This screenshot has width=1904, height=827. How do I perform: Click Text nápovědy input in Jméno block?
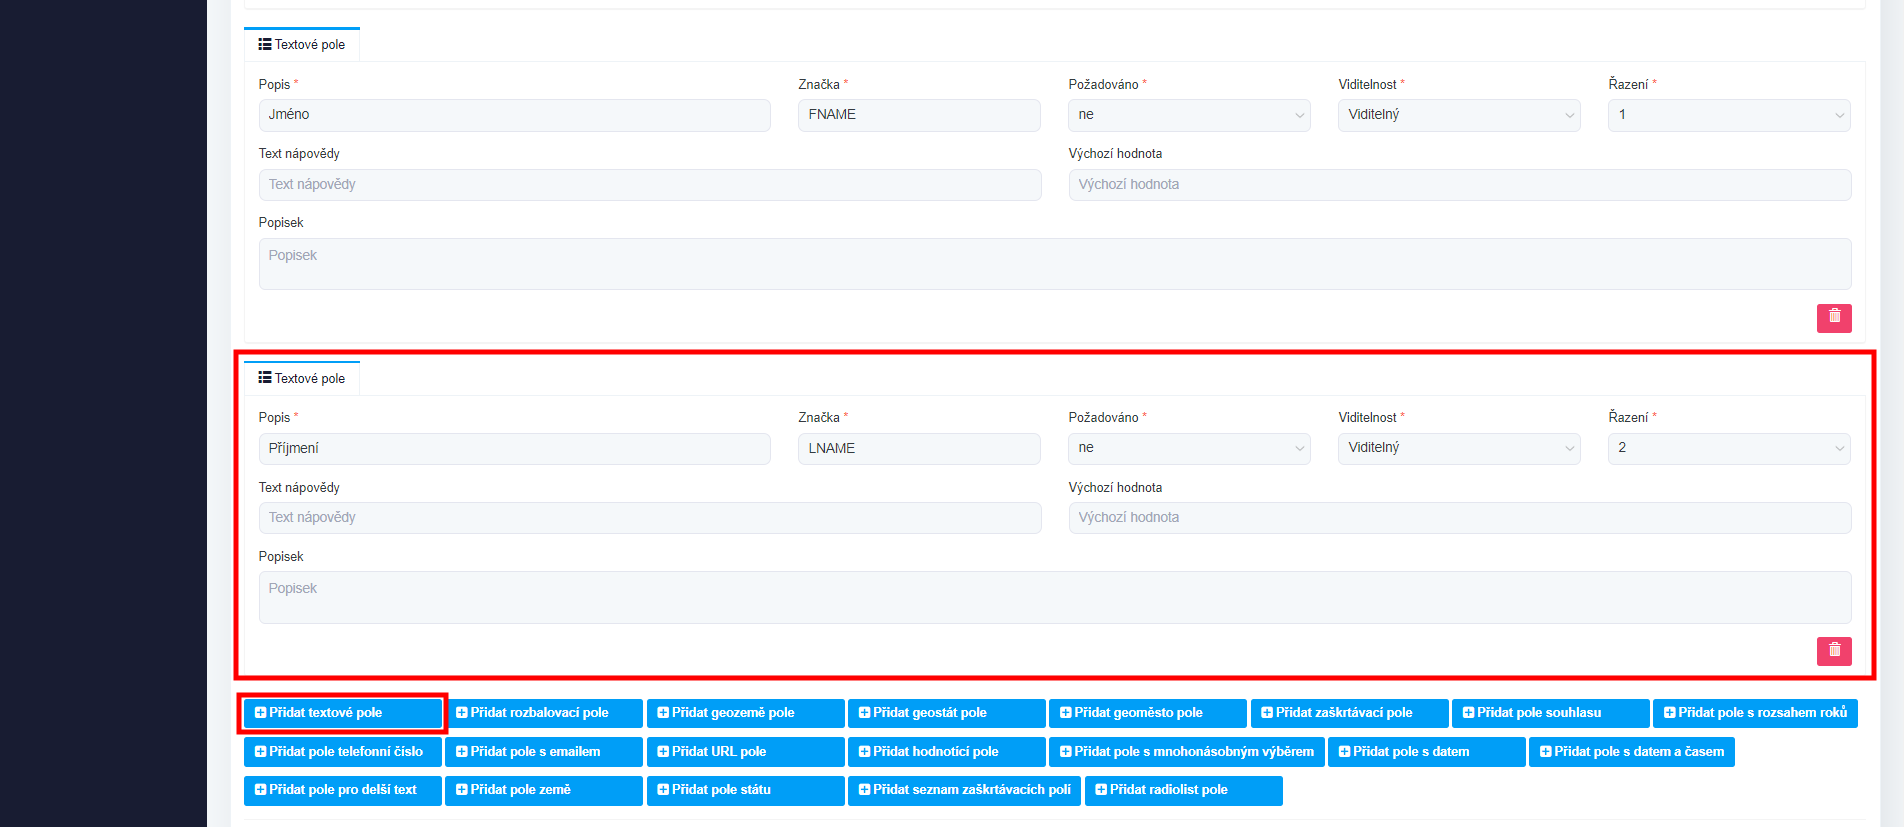pyautogui.click(x=650, y=185)
